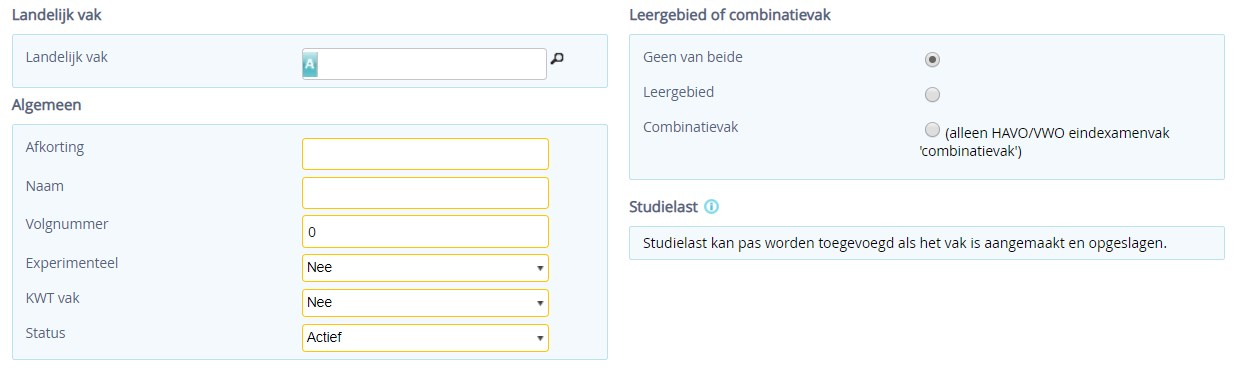
Task: Click the Volgnummer field containing 0
Action: point(425,231)
